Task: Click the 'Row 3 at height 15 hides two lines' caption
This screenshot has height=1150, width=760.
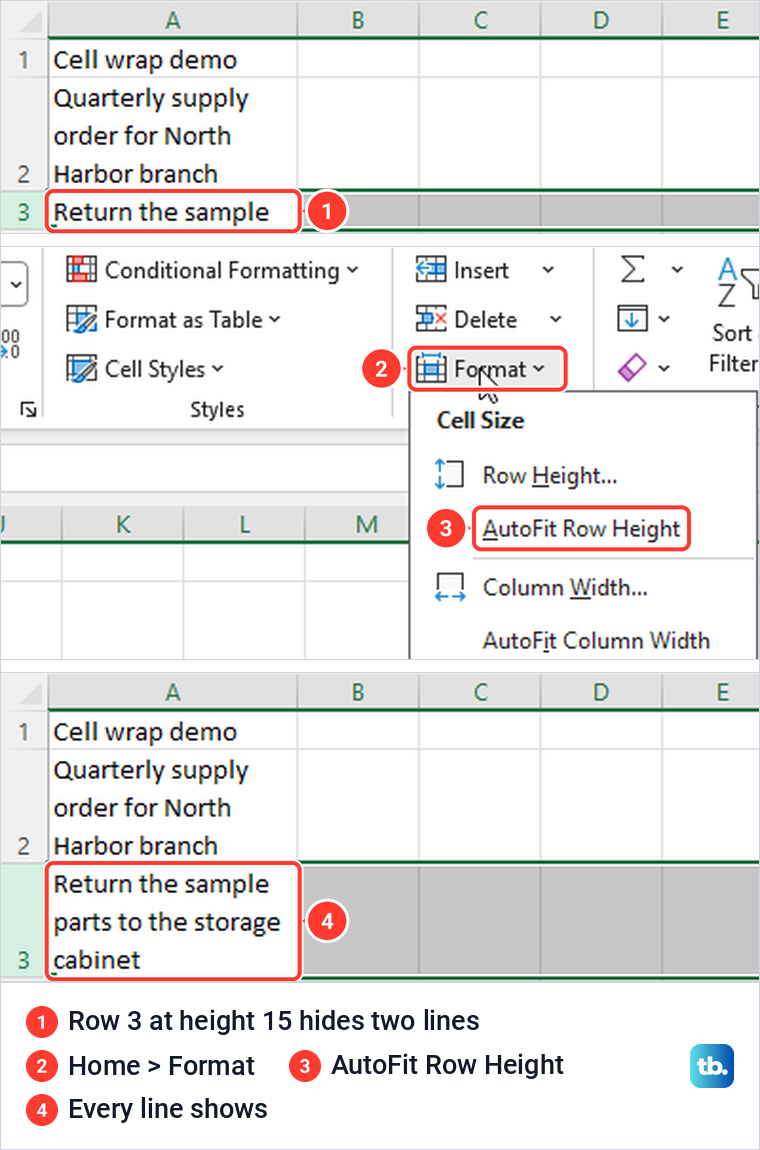Action: pyautogui.click(x=274, y=1021)
